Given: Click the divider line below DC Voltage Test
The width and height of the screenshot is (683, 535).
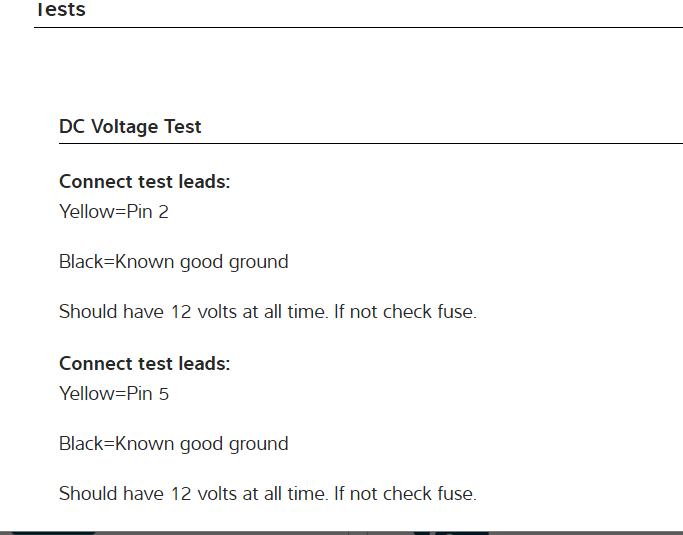Looking at the screenshot, I should pos(370,144).
